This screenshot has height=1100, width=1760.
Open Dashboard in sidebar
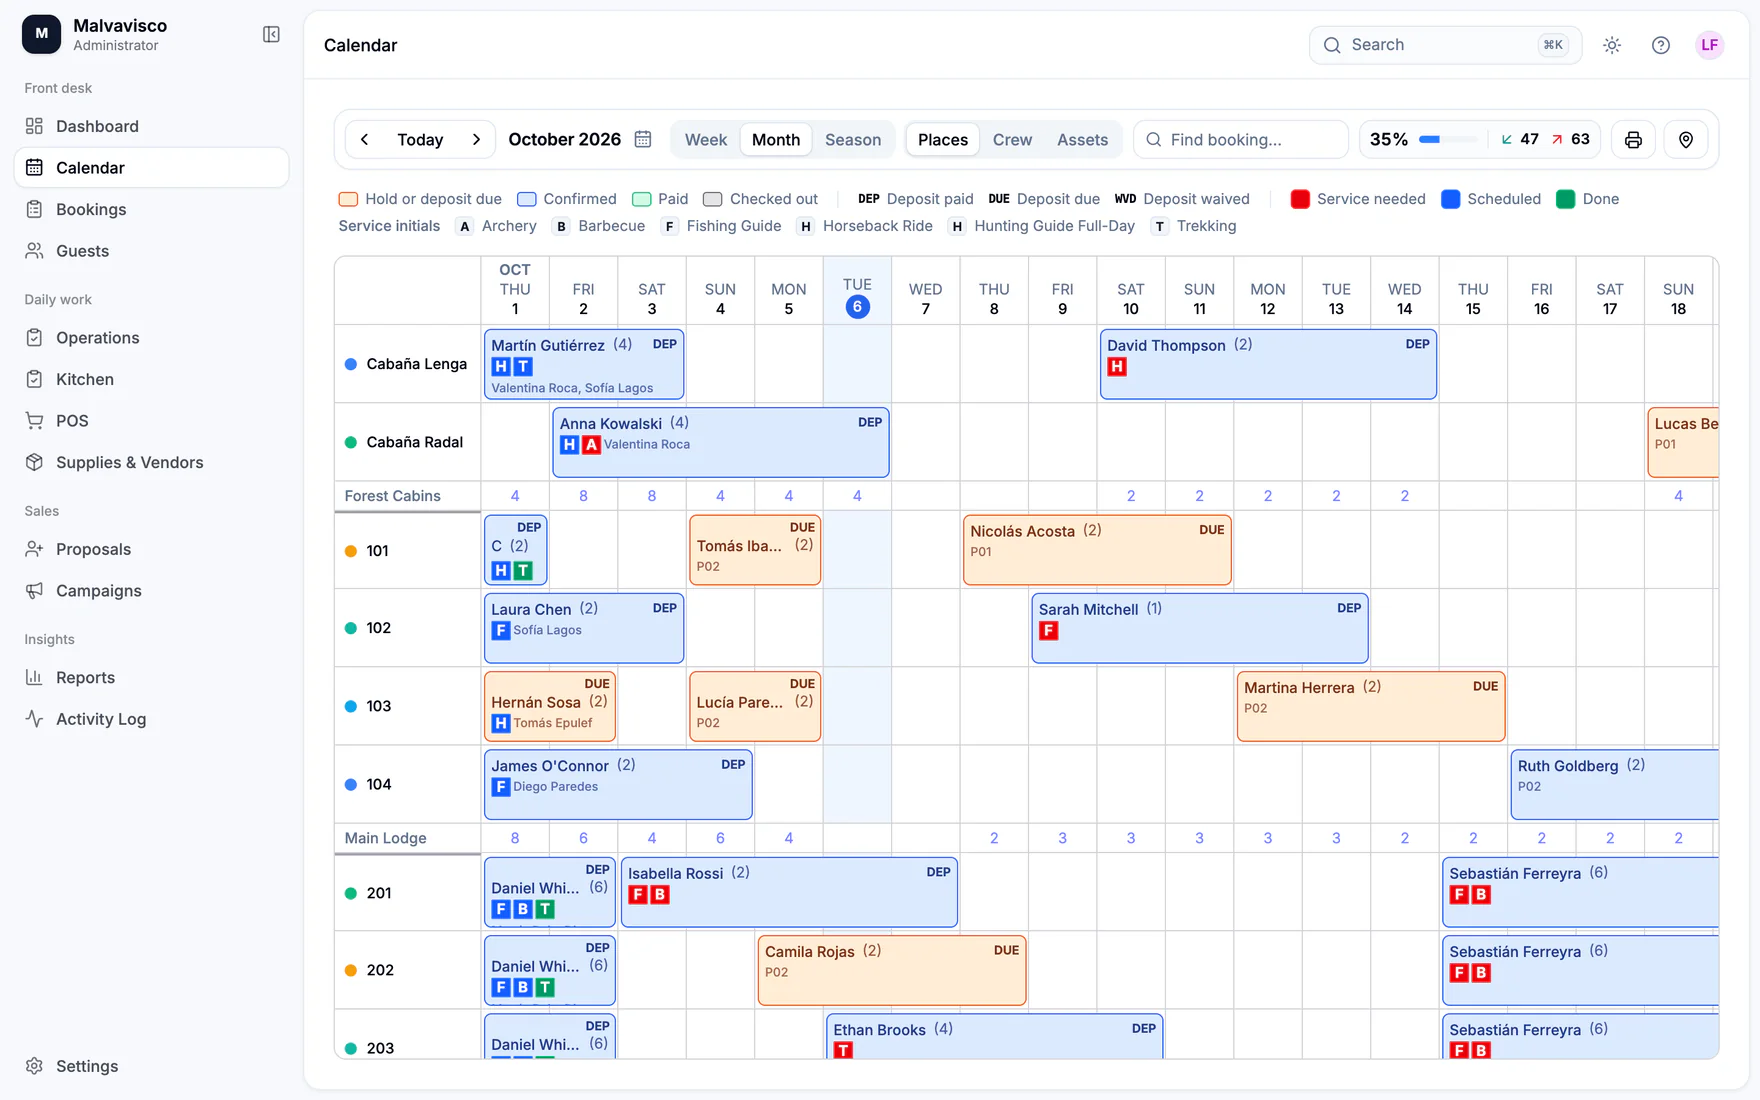[151, 126]
